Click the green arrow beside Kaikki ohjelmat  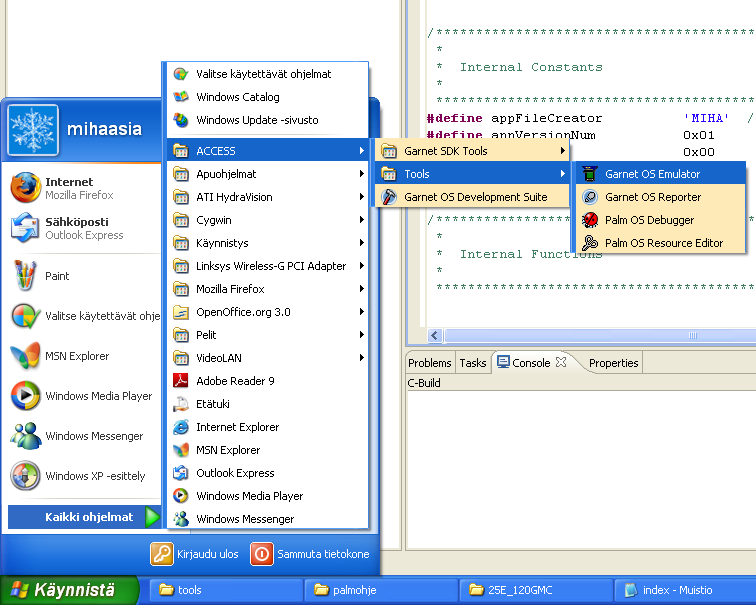coord(152,517)
